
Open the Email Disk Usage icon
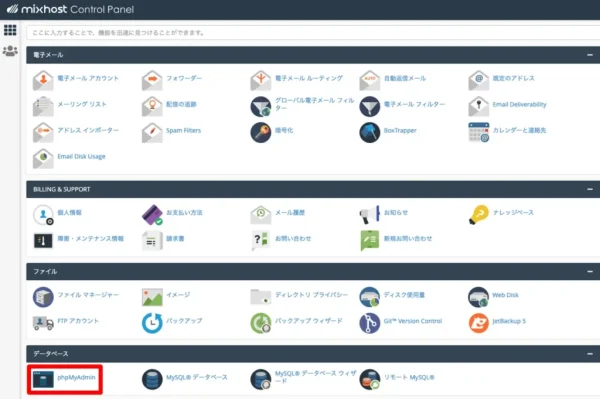point(43,158)
